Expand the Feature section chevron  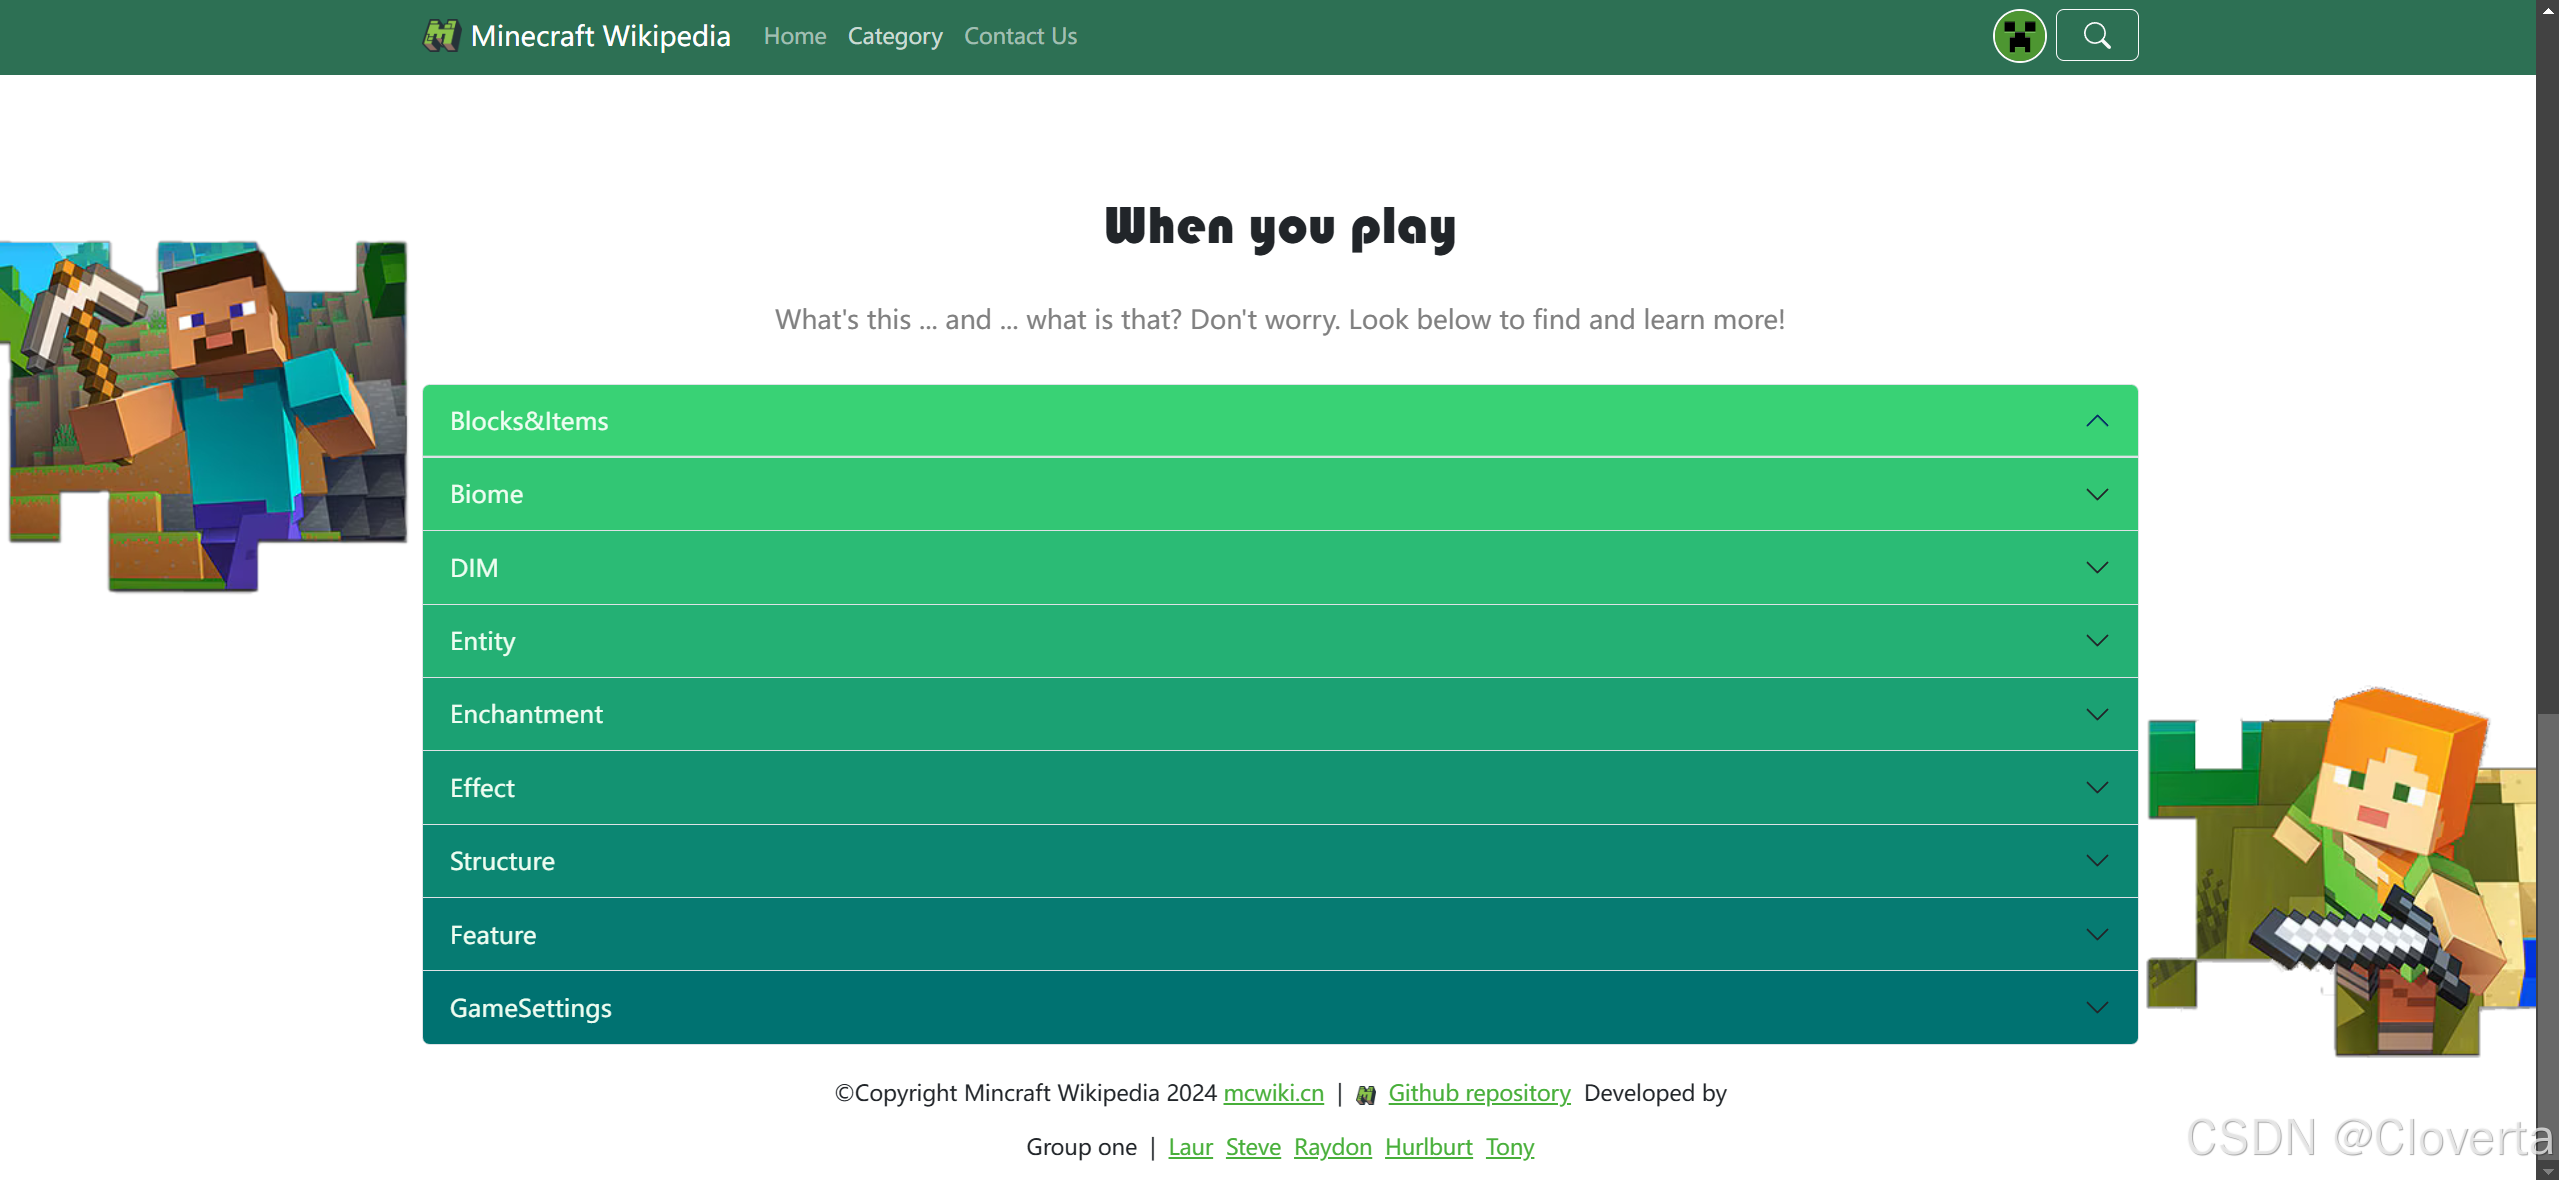2097,934
